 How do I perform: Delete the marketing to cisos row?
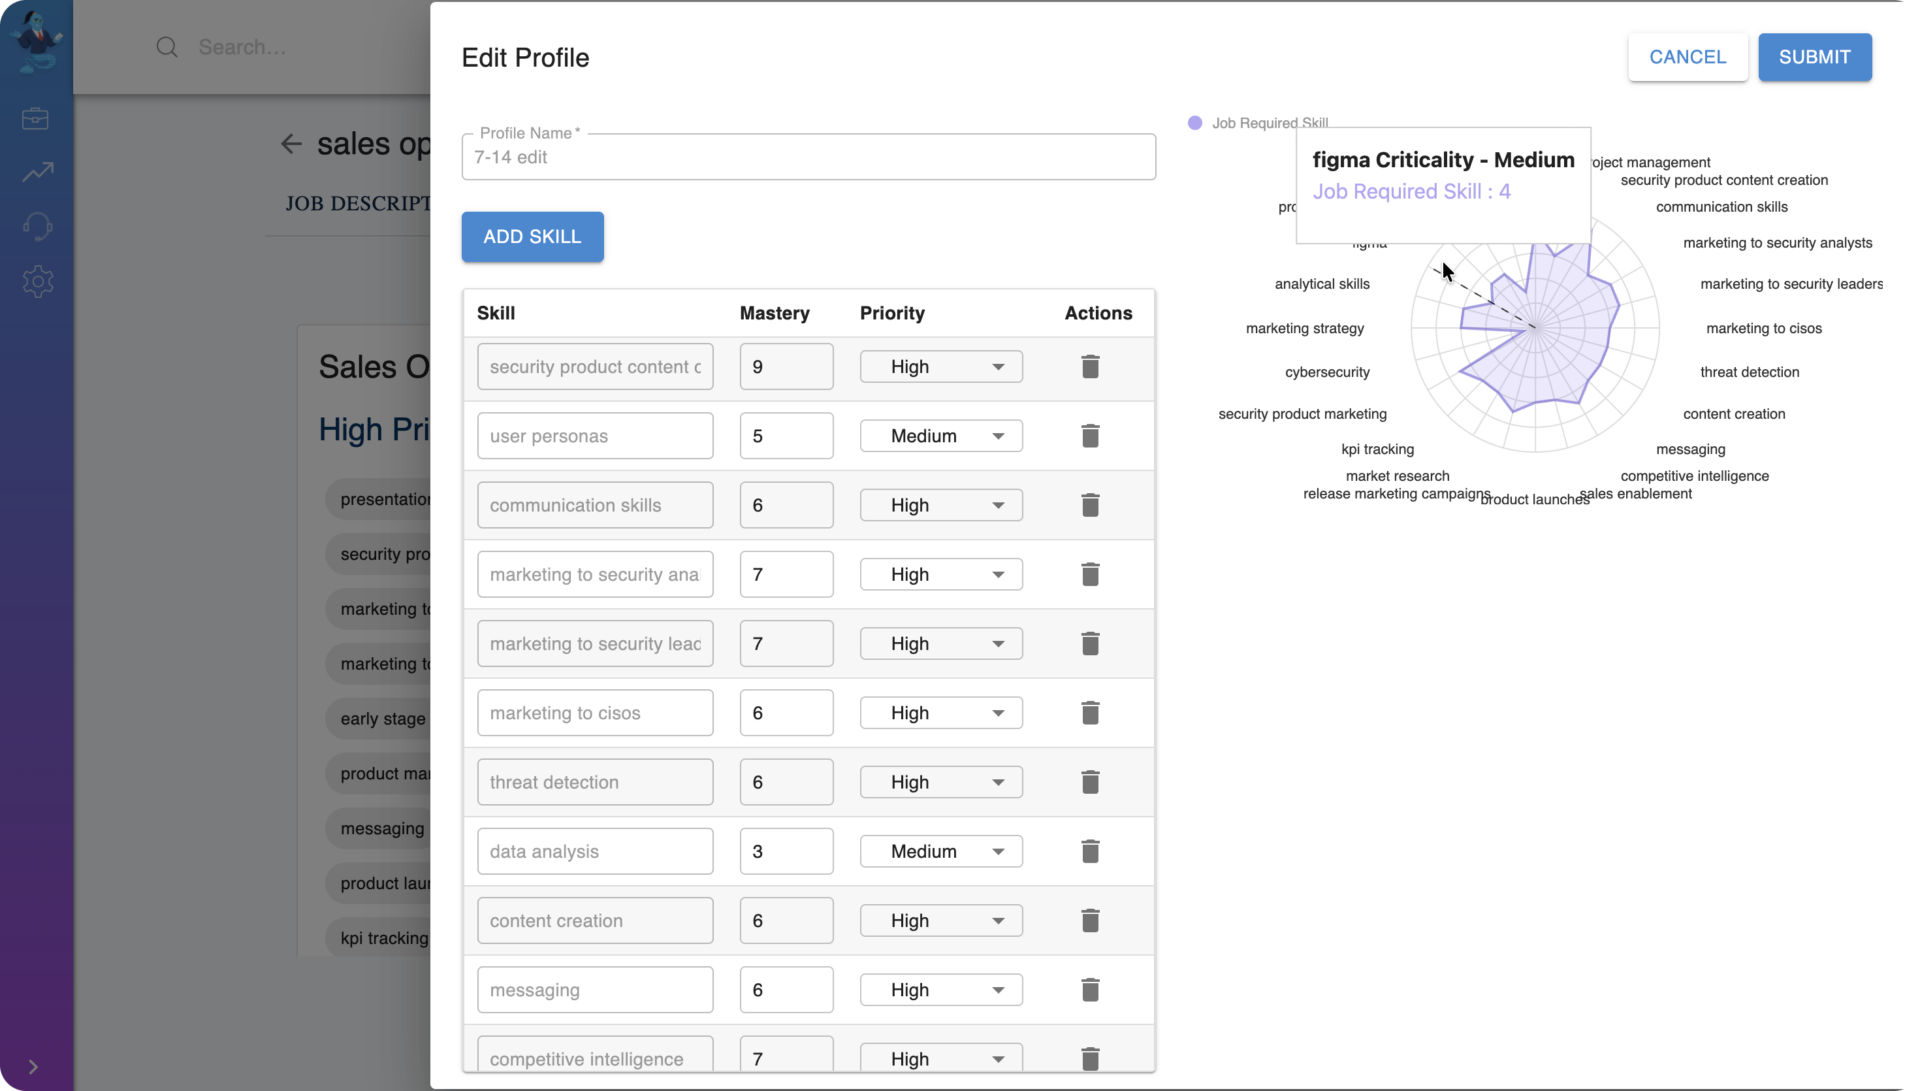[x=1090, y=713]
